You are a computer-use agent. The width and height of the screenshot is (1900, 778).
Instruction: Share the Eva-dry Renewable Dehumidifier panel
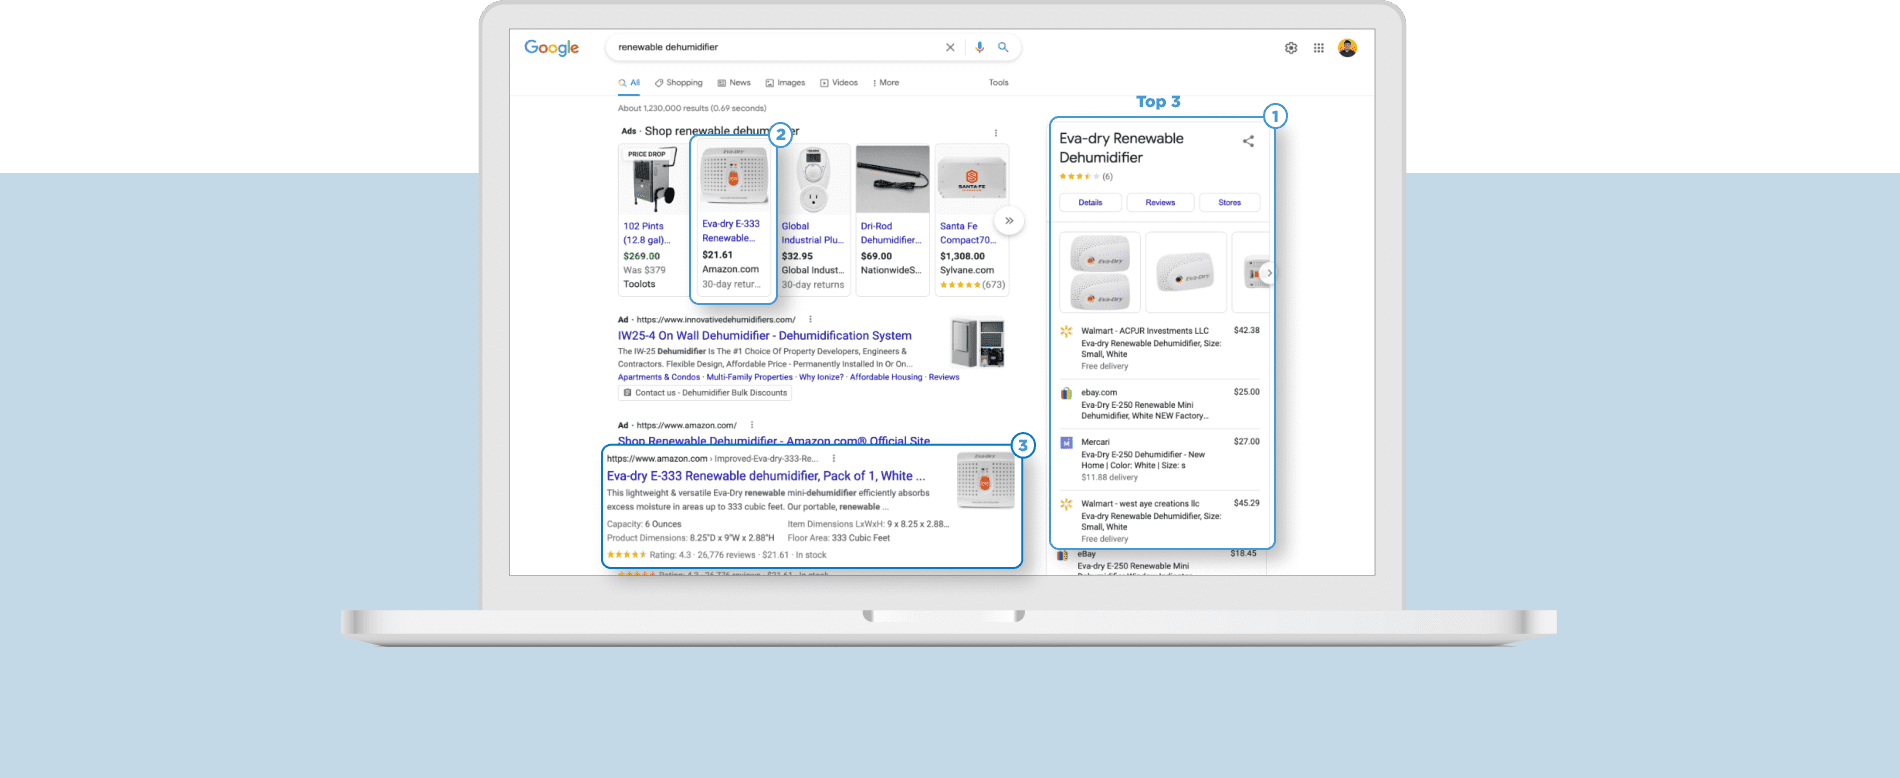coord(1248,141)
